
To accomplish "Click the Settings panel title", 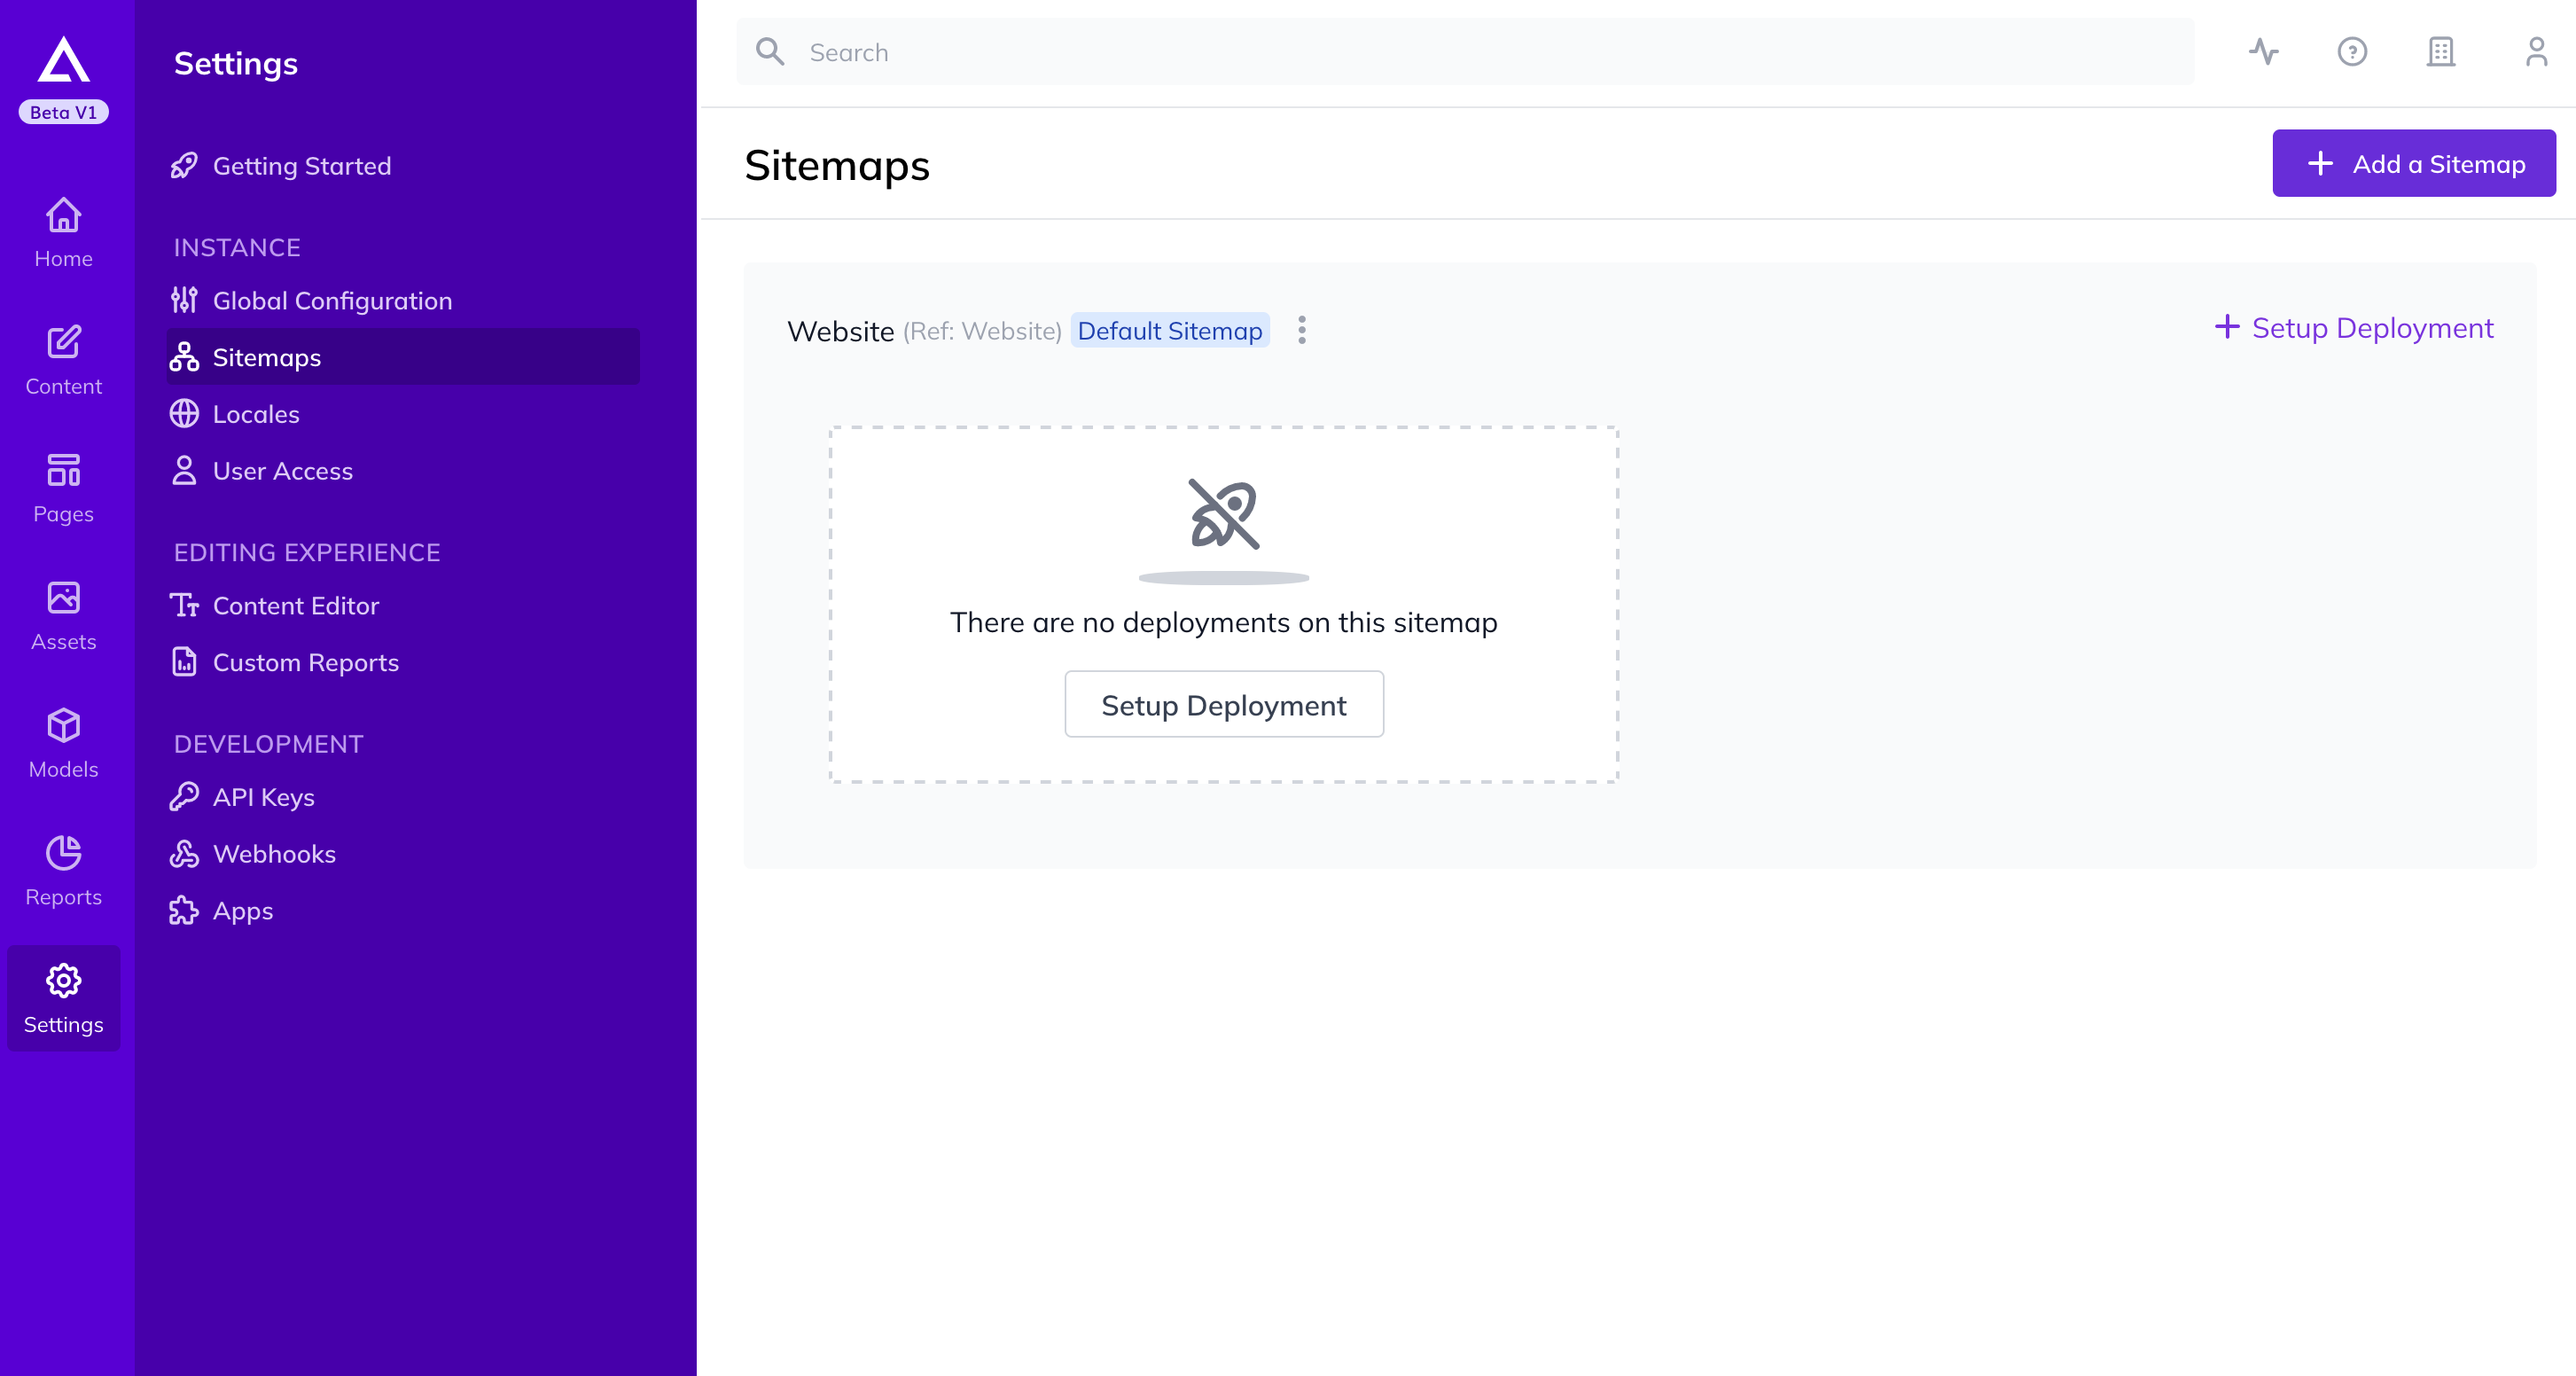I will (x=236, y=64).
